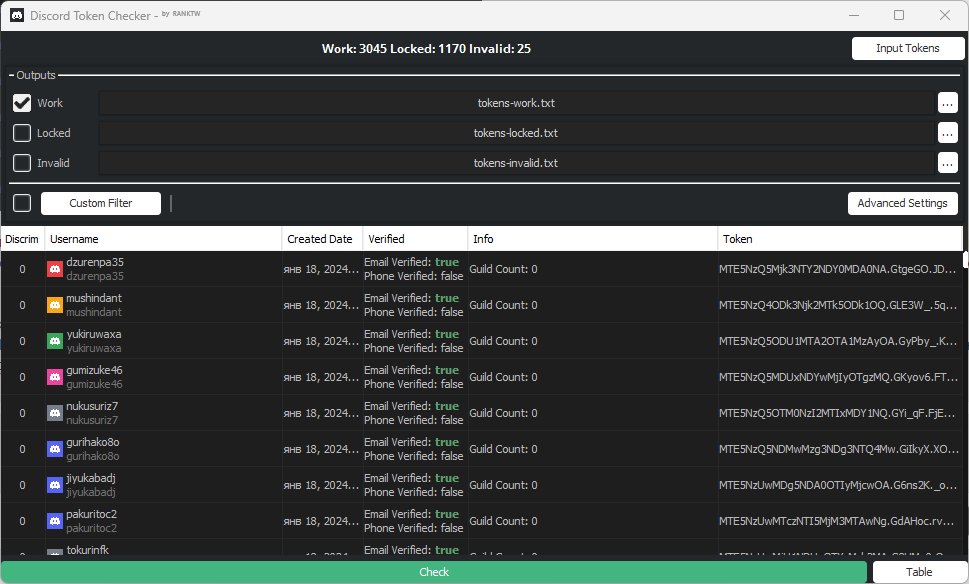Select username gurihako8o

[x=93, y=442]
